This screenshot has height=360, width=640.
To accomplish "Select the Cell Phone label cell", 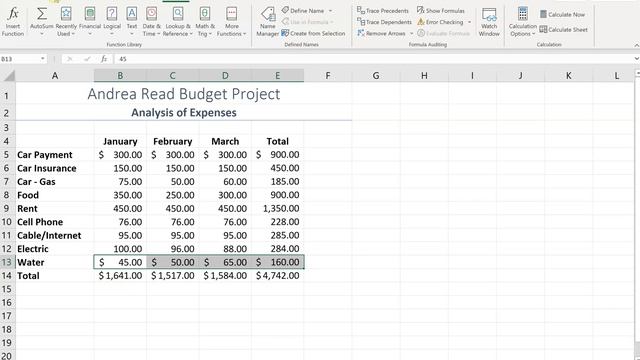I will pyautogui.click(x=55, y=222).
